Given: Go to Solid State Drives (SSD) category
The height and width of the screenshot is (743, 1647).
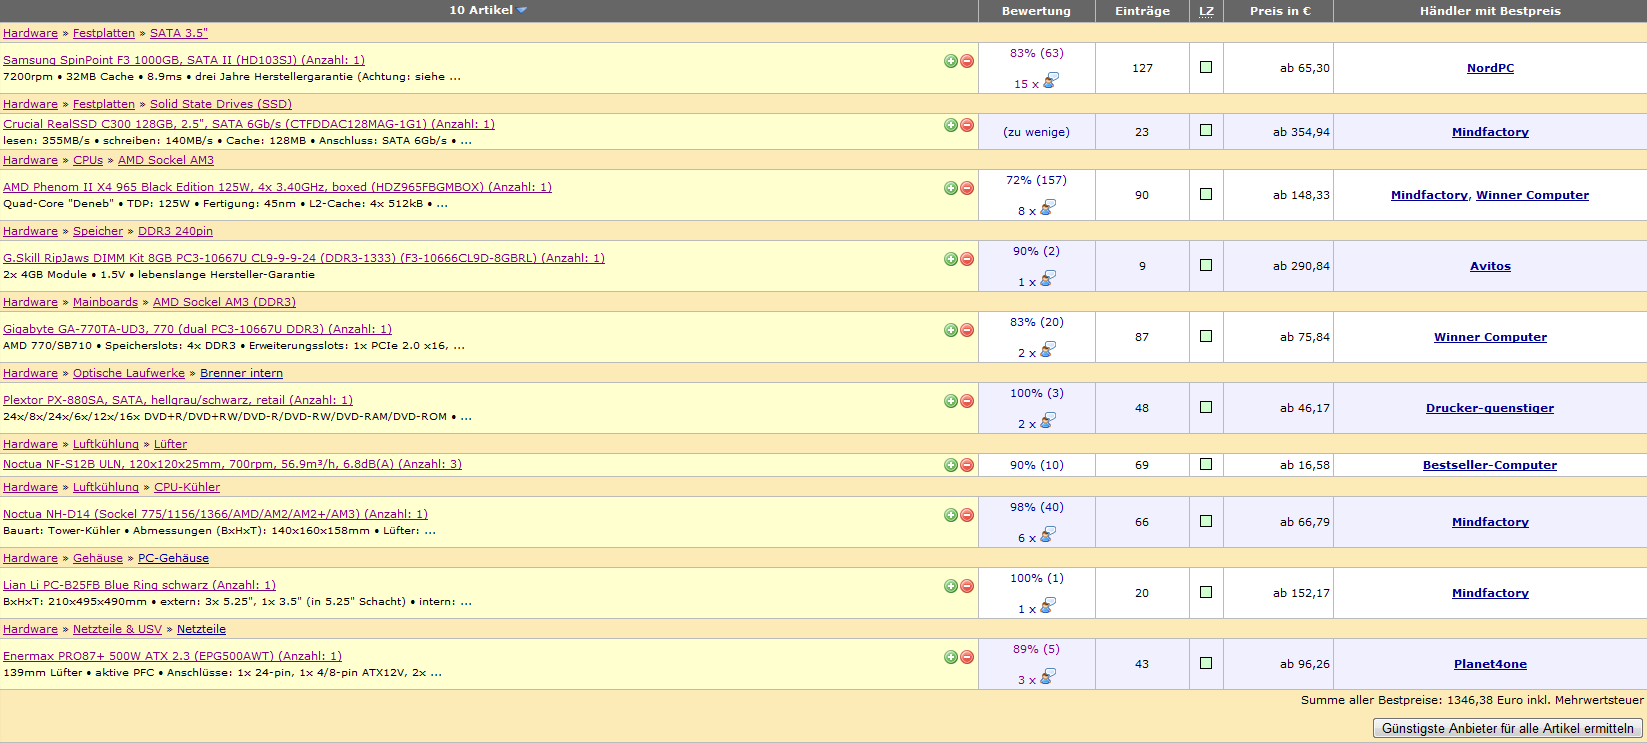Looking at the screenshot, I should pyautogui.click(x=221, y=104).
